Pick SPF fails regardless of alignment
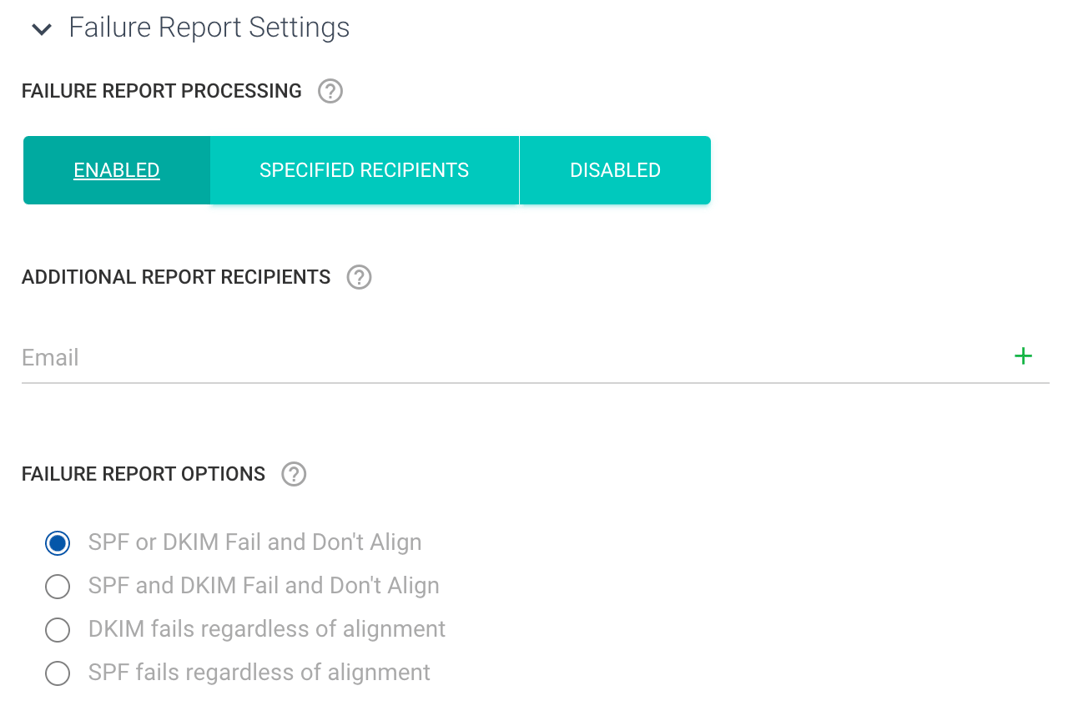This screenshot has width=1078, height=726. [57, 673]
